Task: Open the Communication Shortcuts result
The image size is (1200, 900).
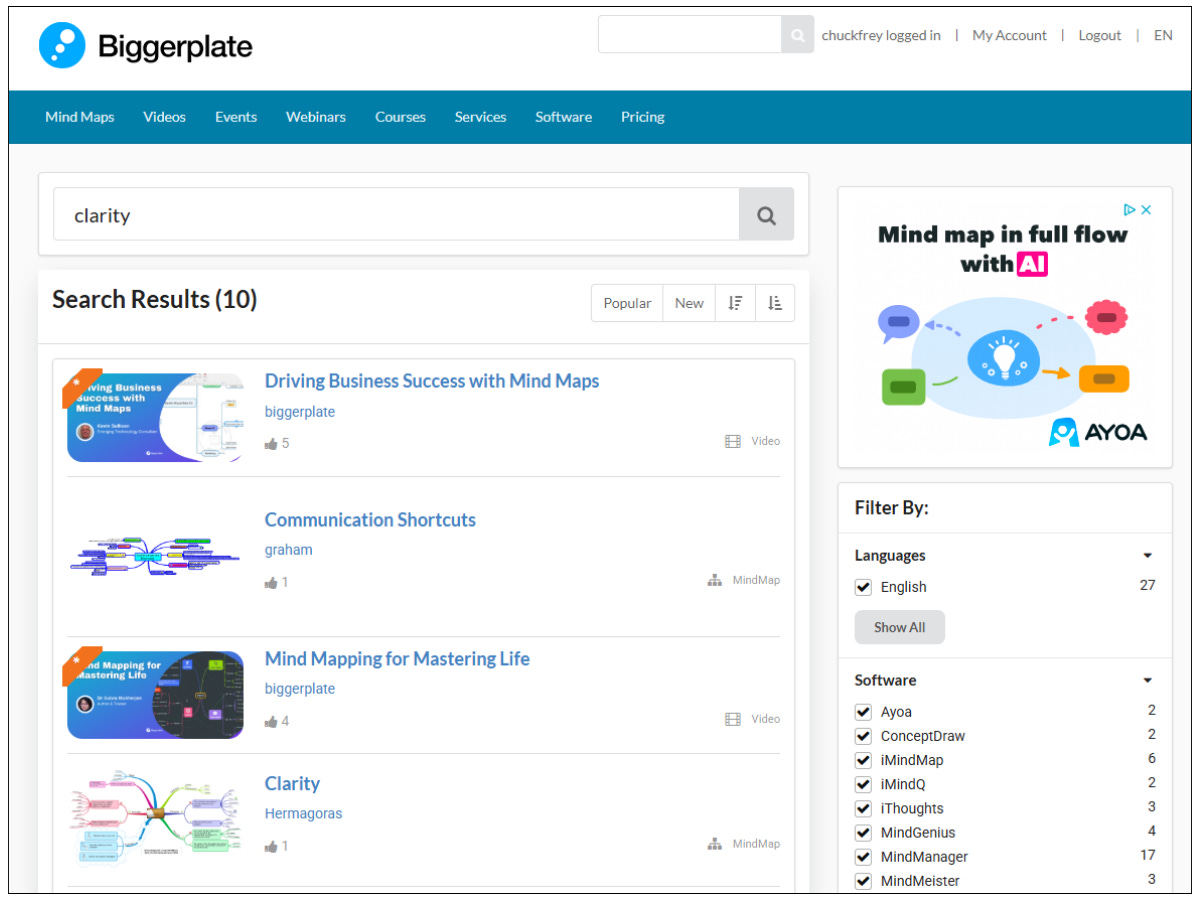Action: [370, 520]
